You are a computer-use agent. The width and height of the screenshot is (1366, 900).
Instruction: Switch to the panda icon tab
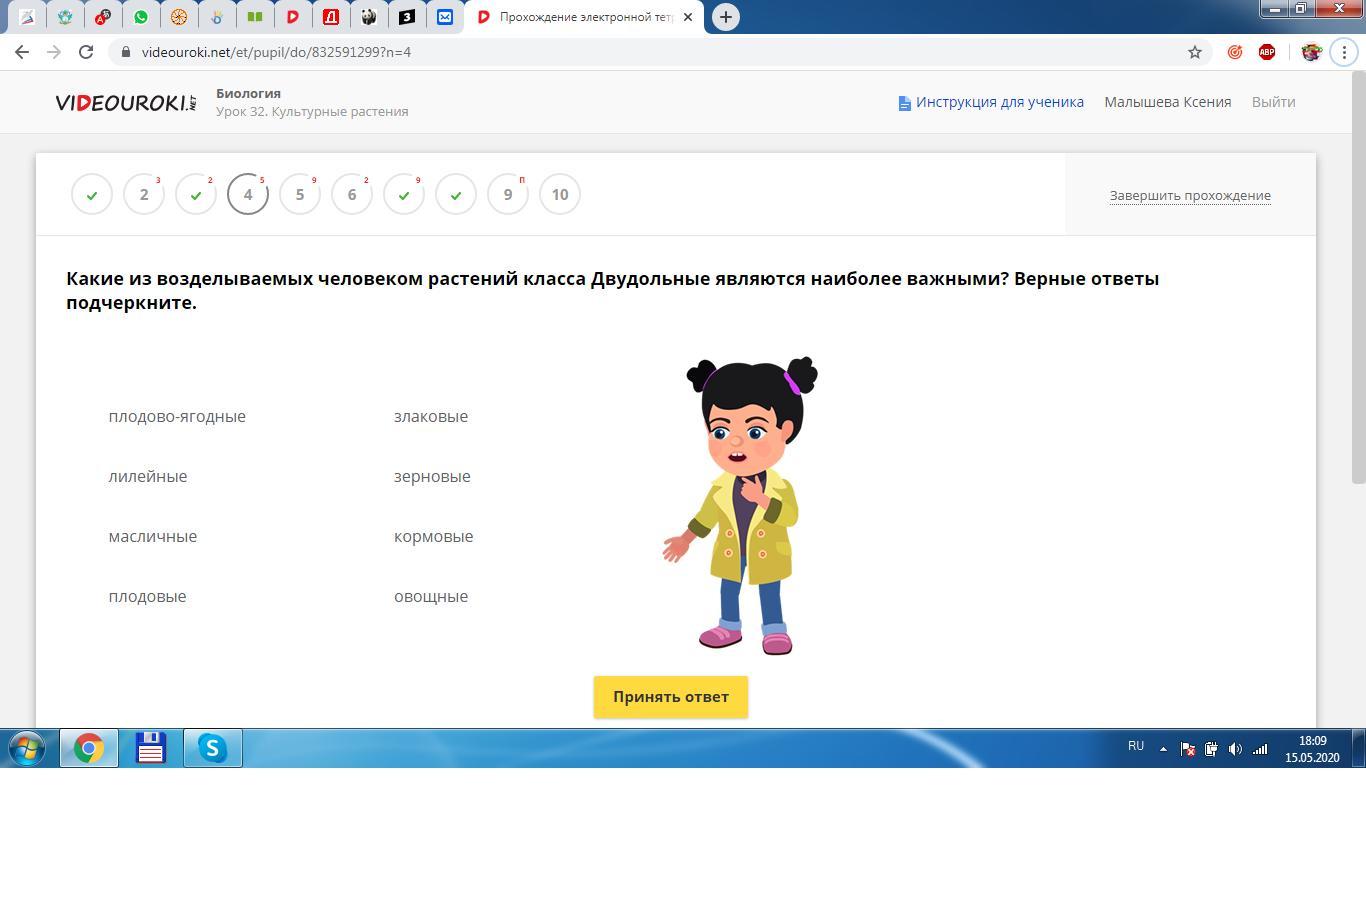point(369,17)
